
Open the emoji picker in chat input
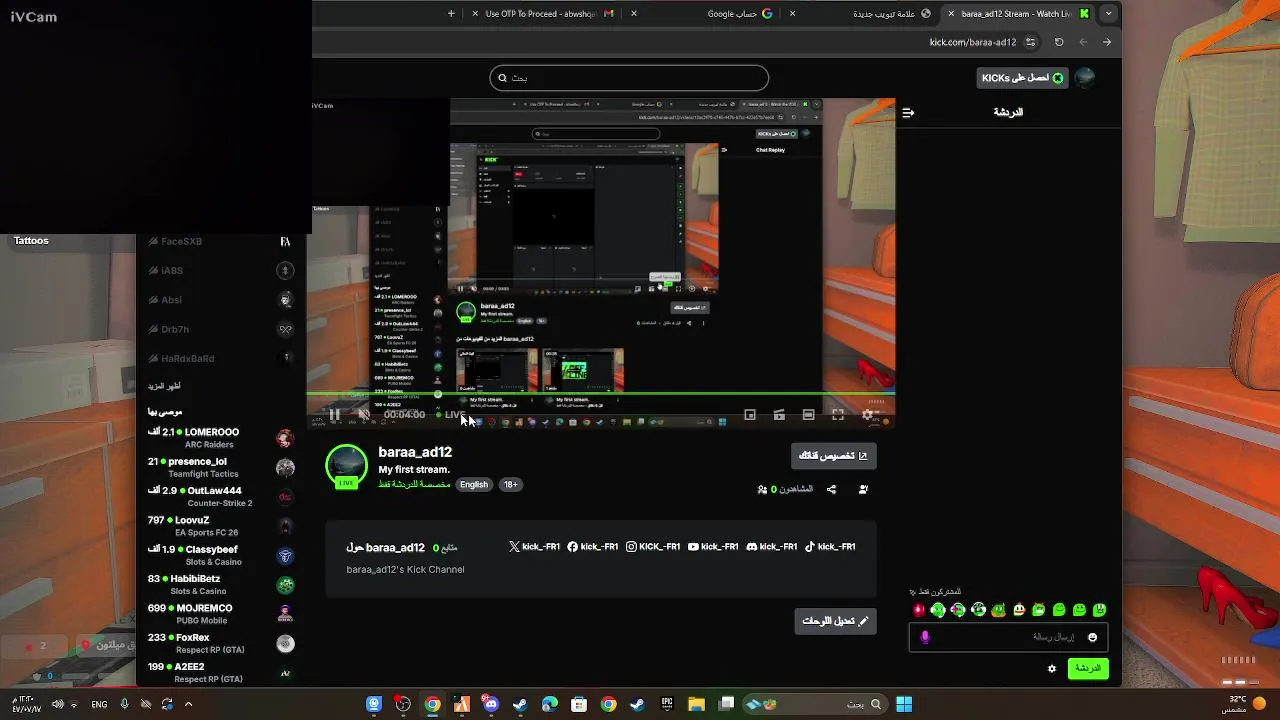tap(1092, 637)
